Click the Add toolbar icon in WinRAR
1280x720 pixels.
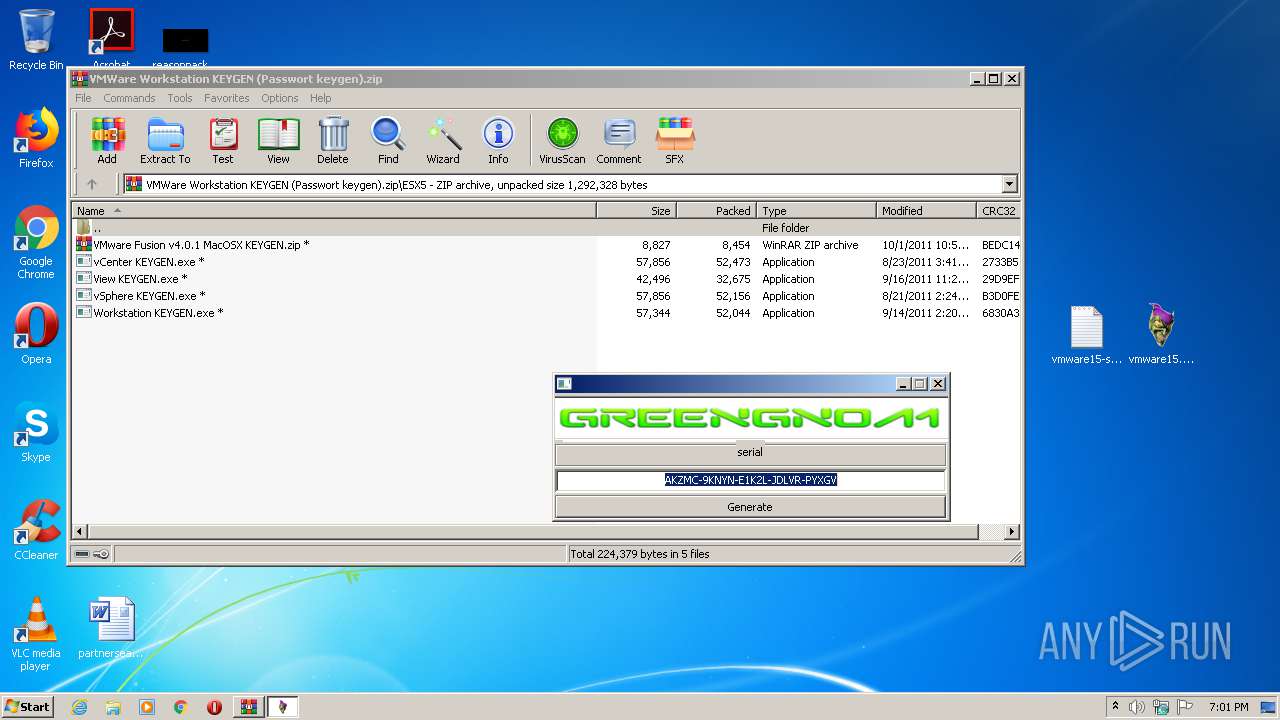pyautogui.click(x=107, y=140)
